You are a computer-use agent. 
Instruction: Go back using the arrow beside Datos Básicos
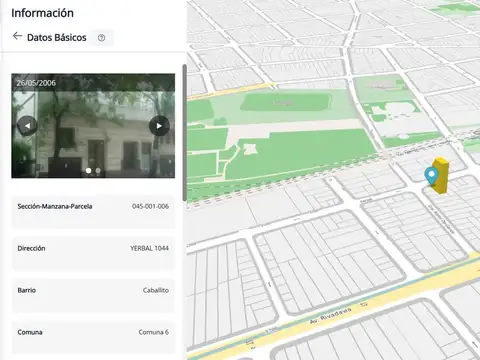pos(17,36)
